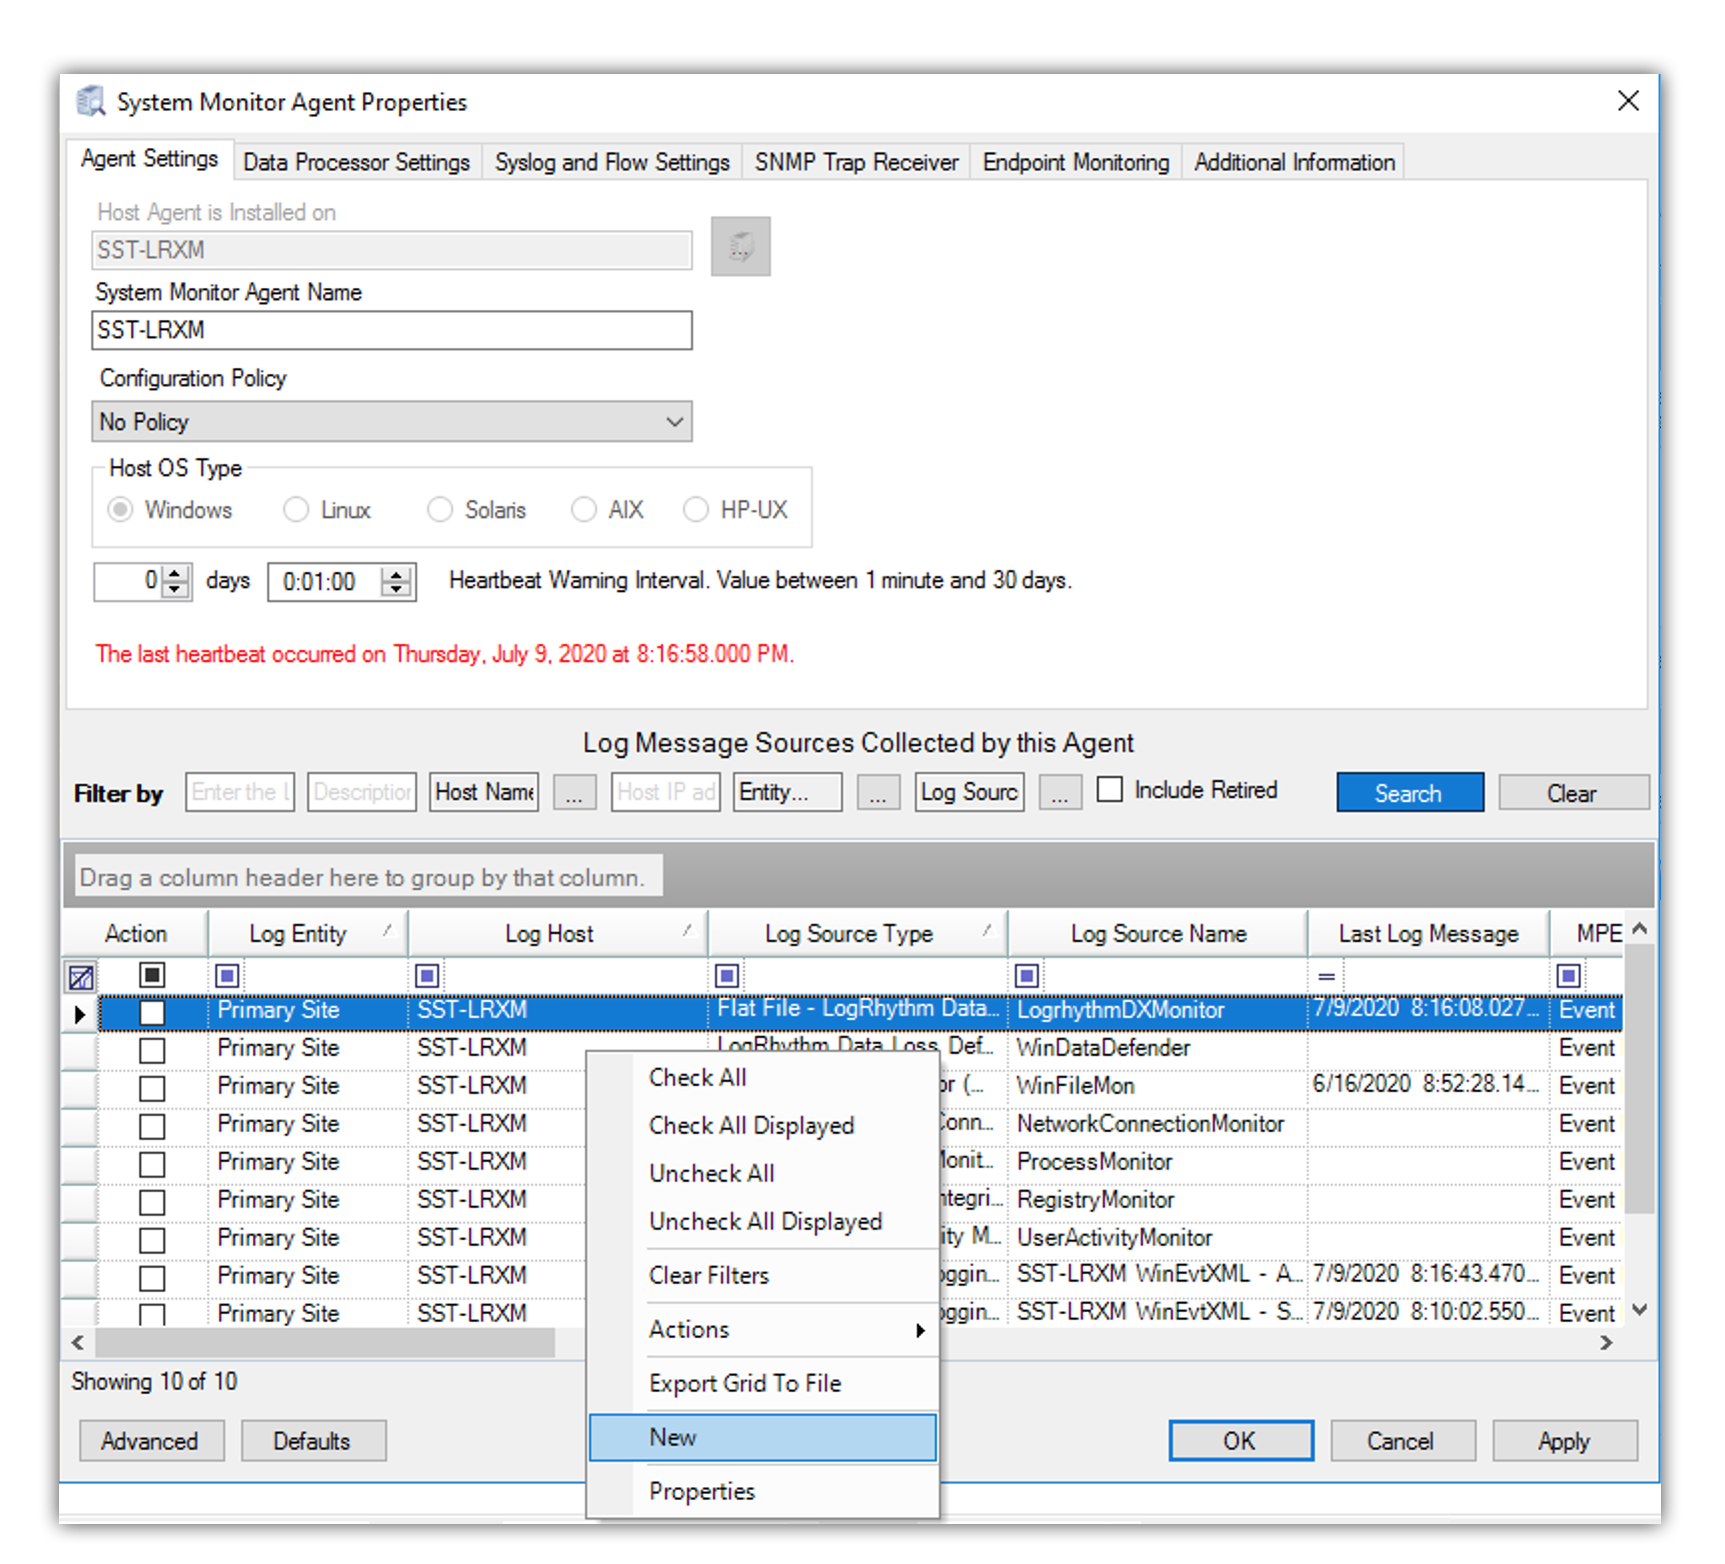Click the ellipsis button next to Host Name filter

pos(574,793)
